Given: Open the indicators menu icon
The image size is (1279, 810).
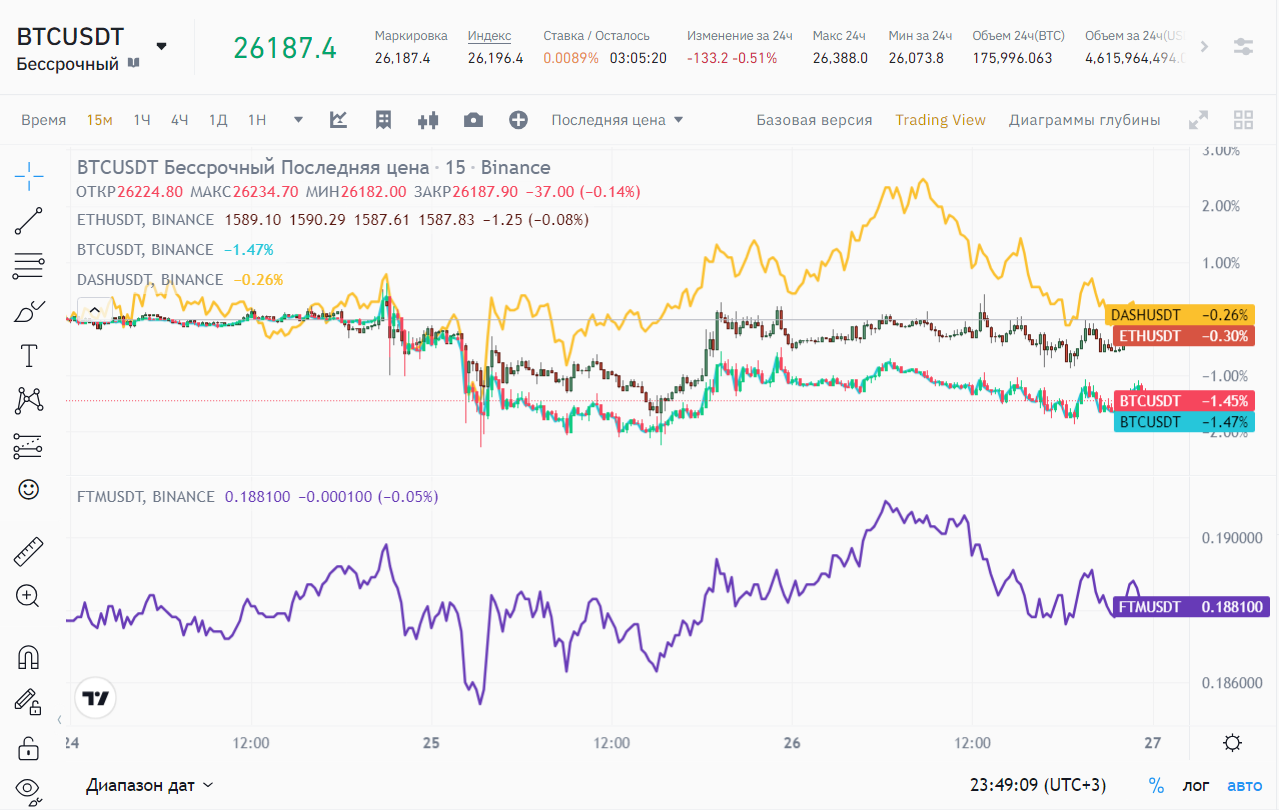Looking at the screenshot, I should click(x=339, y=120).
